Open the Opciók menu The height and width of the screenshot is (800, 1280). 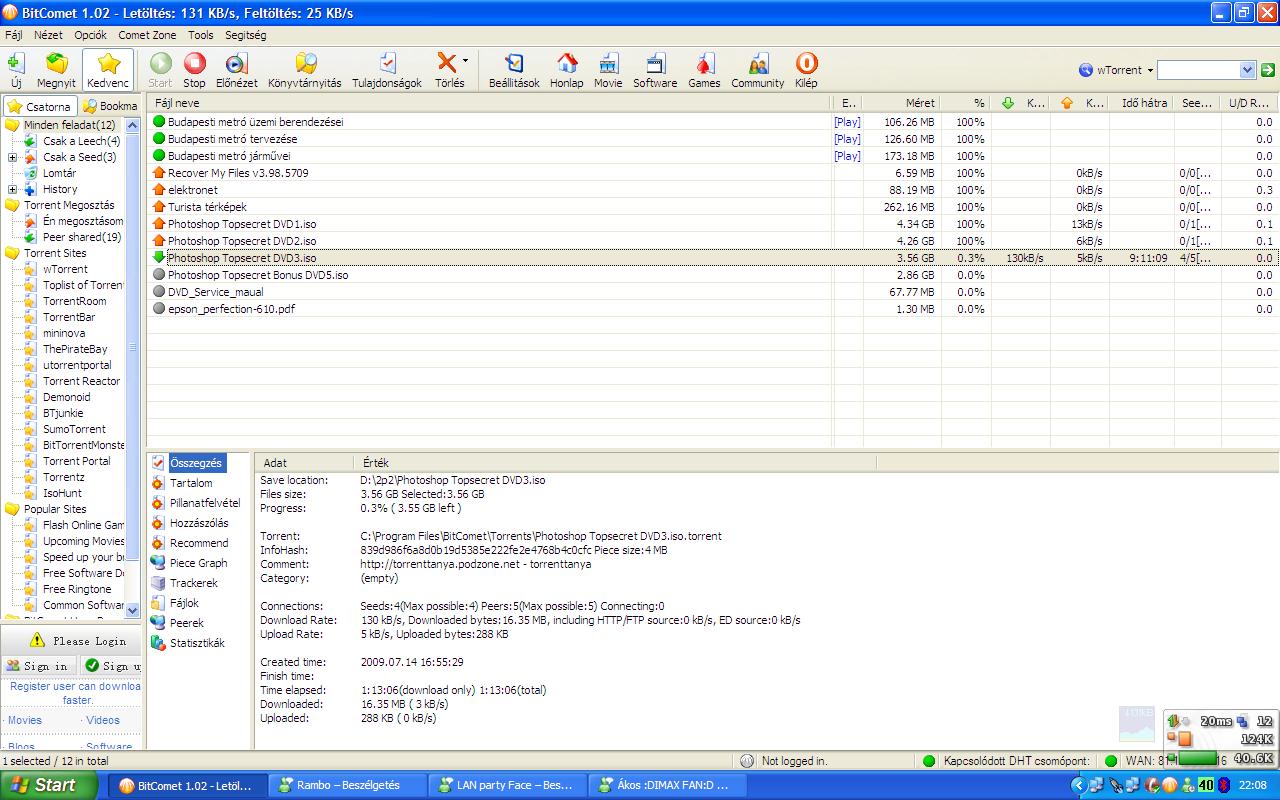(x=90, y=35)
